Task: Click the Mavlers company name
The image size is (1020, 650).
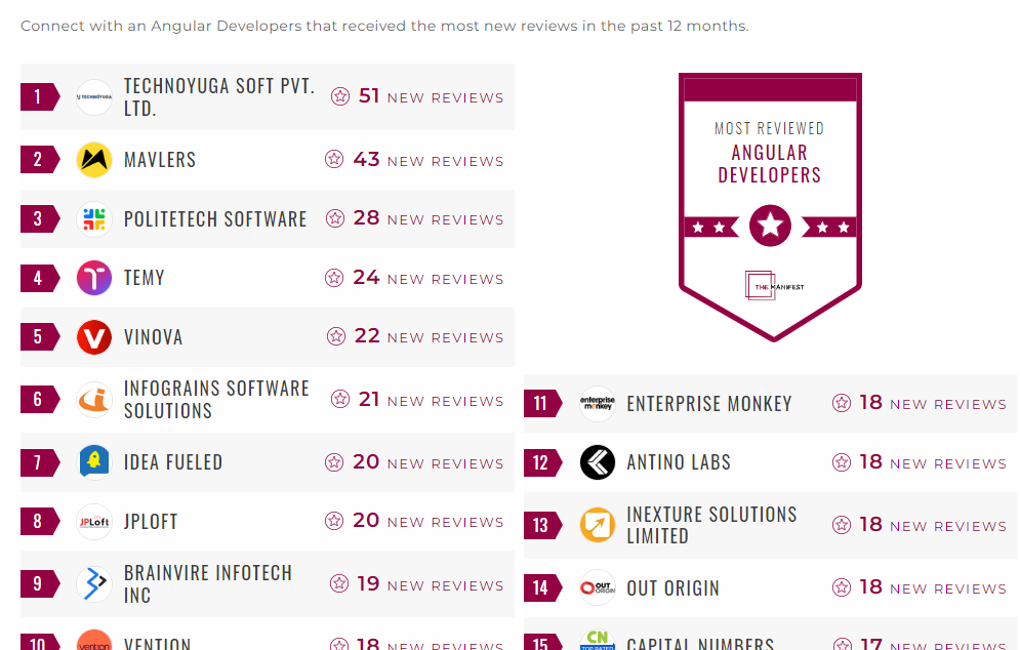Action: pos(160,160)
